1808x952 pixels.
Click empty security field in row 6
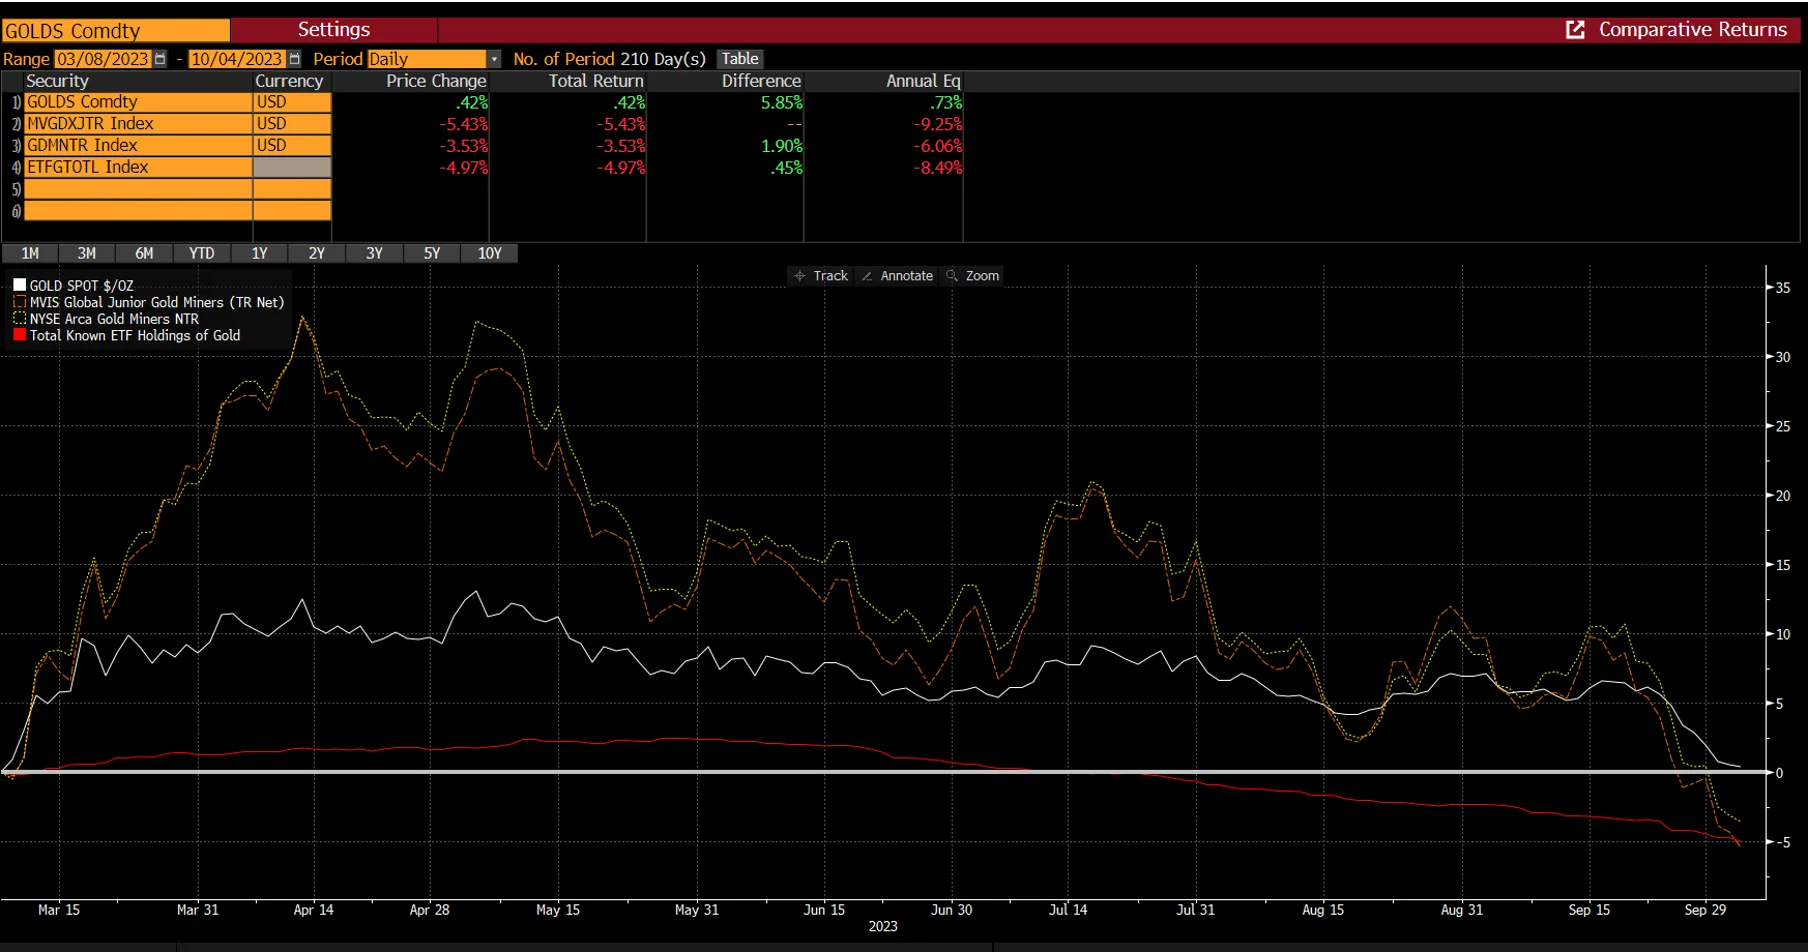pyautogui.click(x=138, y=211)
